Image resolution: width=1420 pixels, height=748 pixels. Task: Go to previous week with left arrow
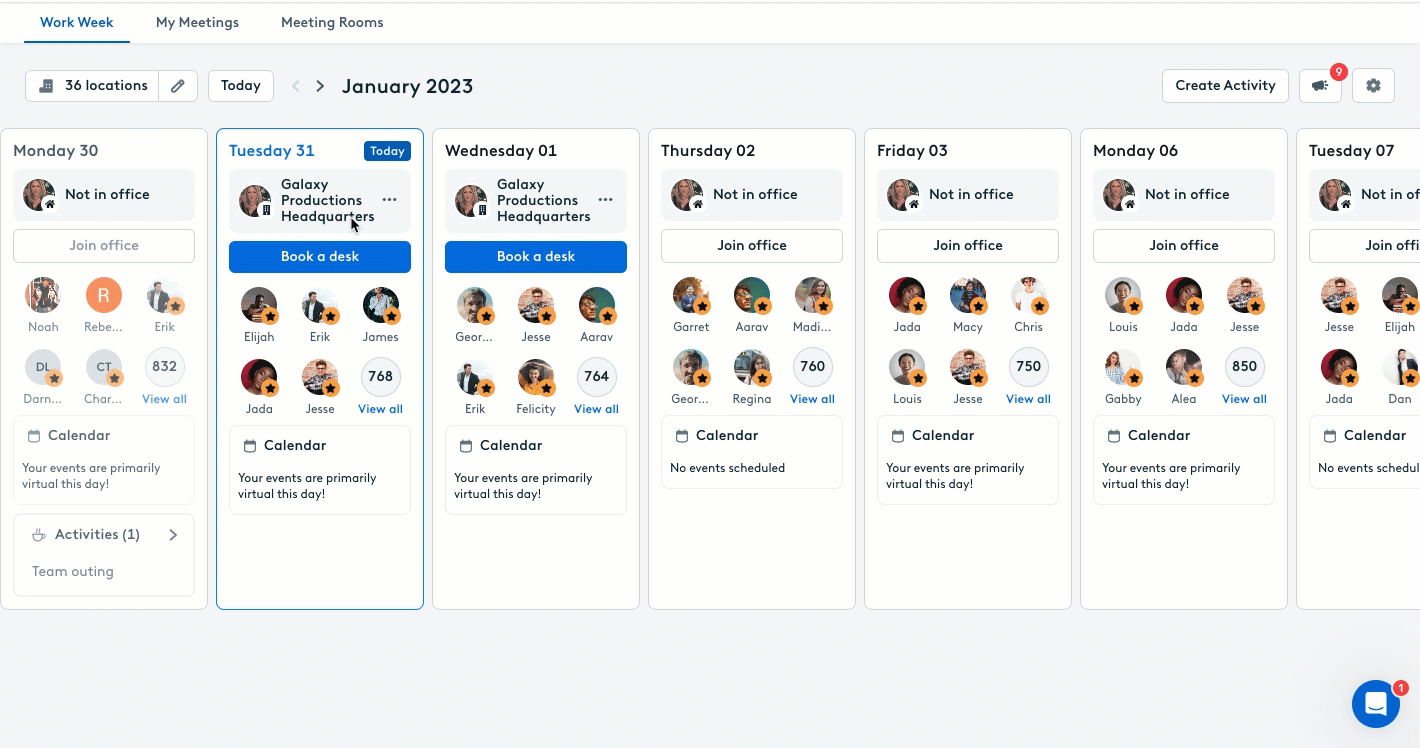[x=296, y=86]
